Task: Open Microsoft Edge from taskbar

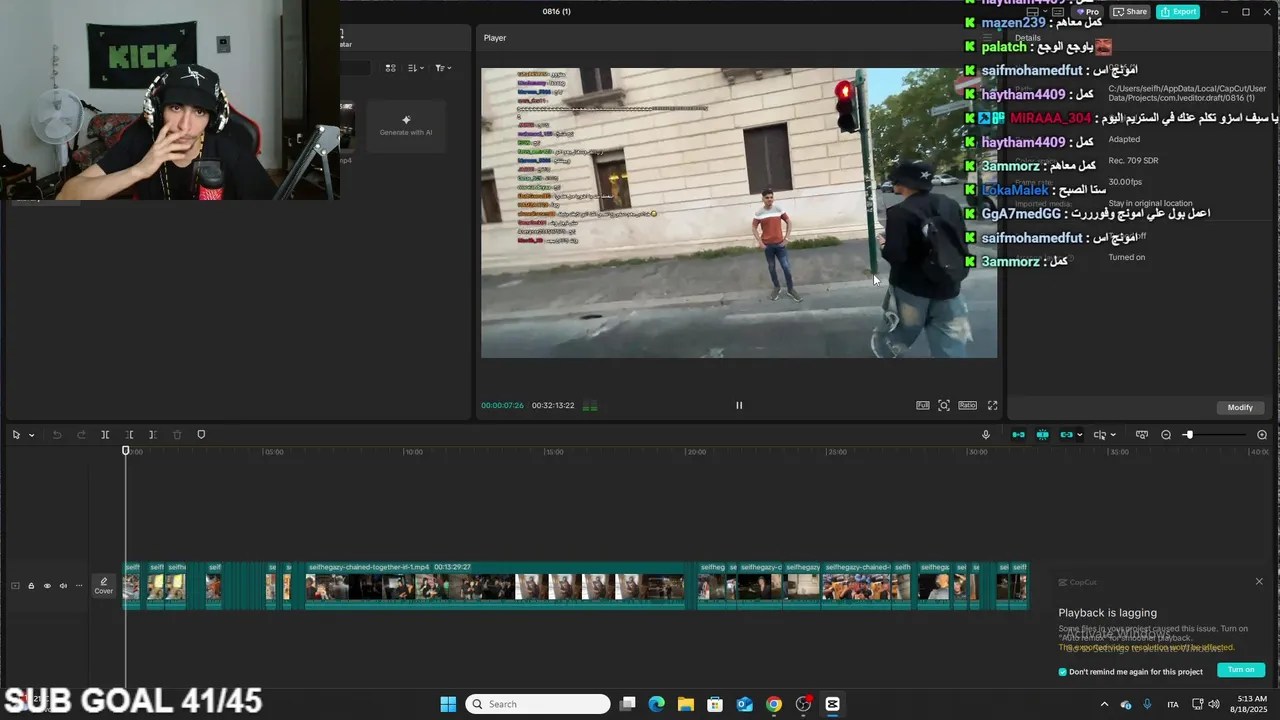Action: point(656,704)
